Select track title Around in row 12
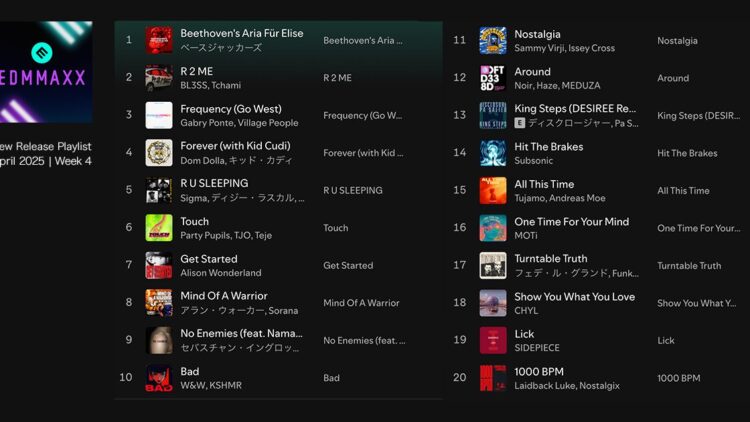The width and height of the screenshot is (750, 422). coord(532,72)
